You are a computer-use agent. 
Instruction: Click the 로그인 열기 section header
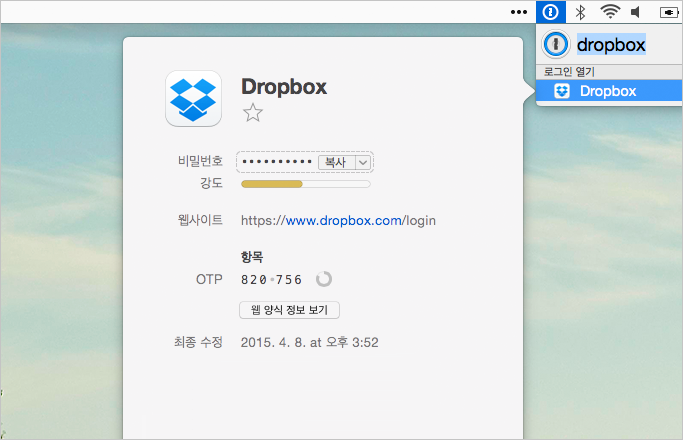(x=569, y=71)
